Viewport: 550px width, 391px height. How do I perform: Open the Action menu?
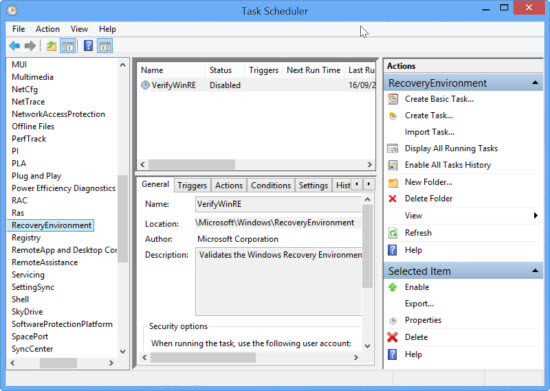[x=48, y=29]
